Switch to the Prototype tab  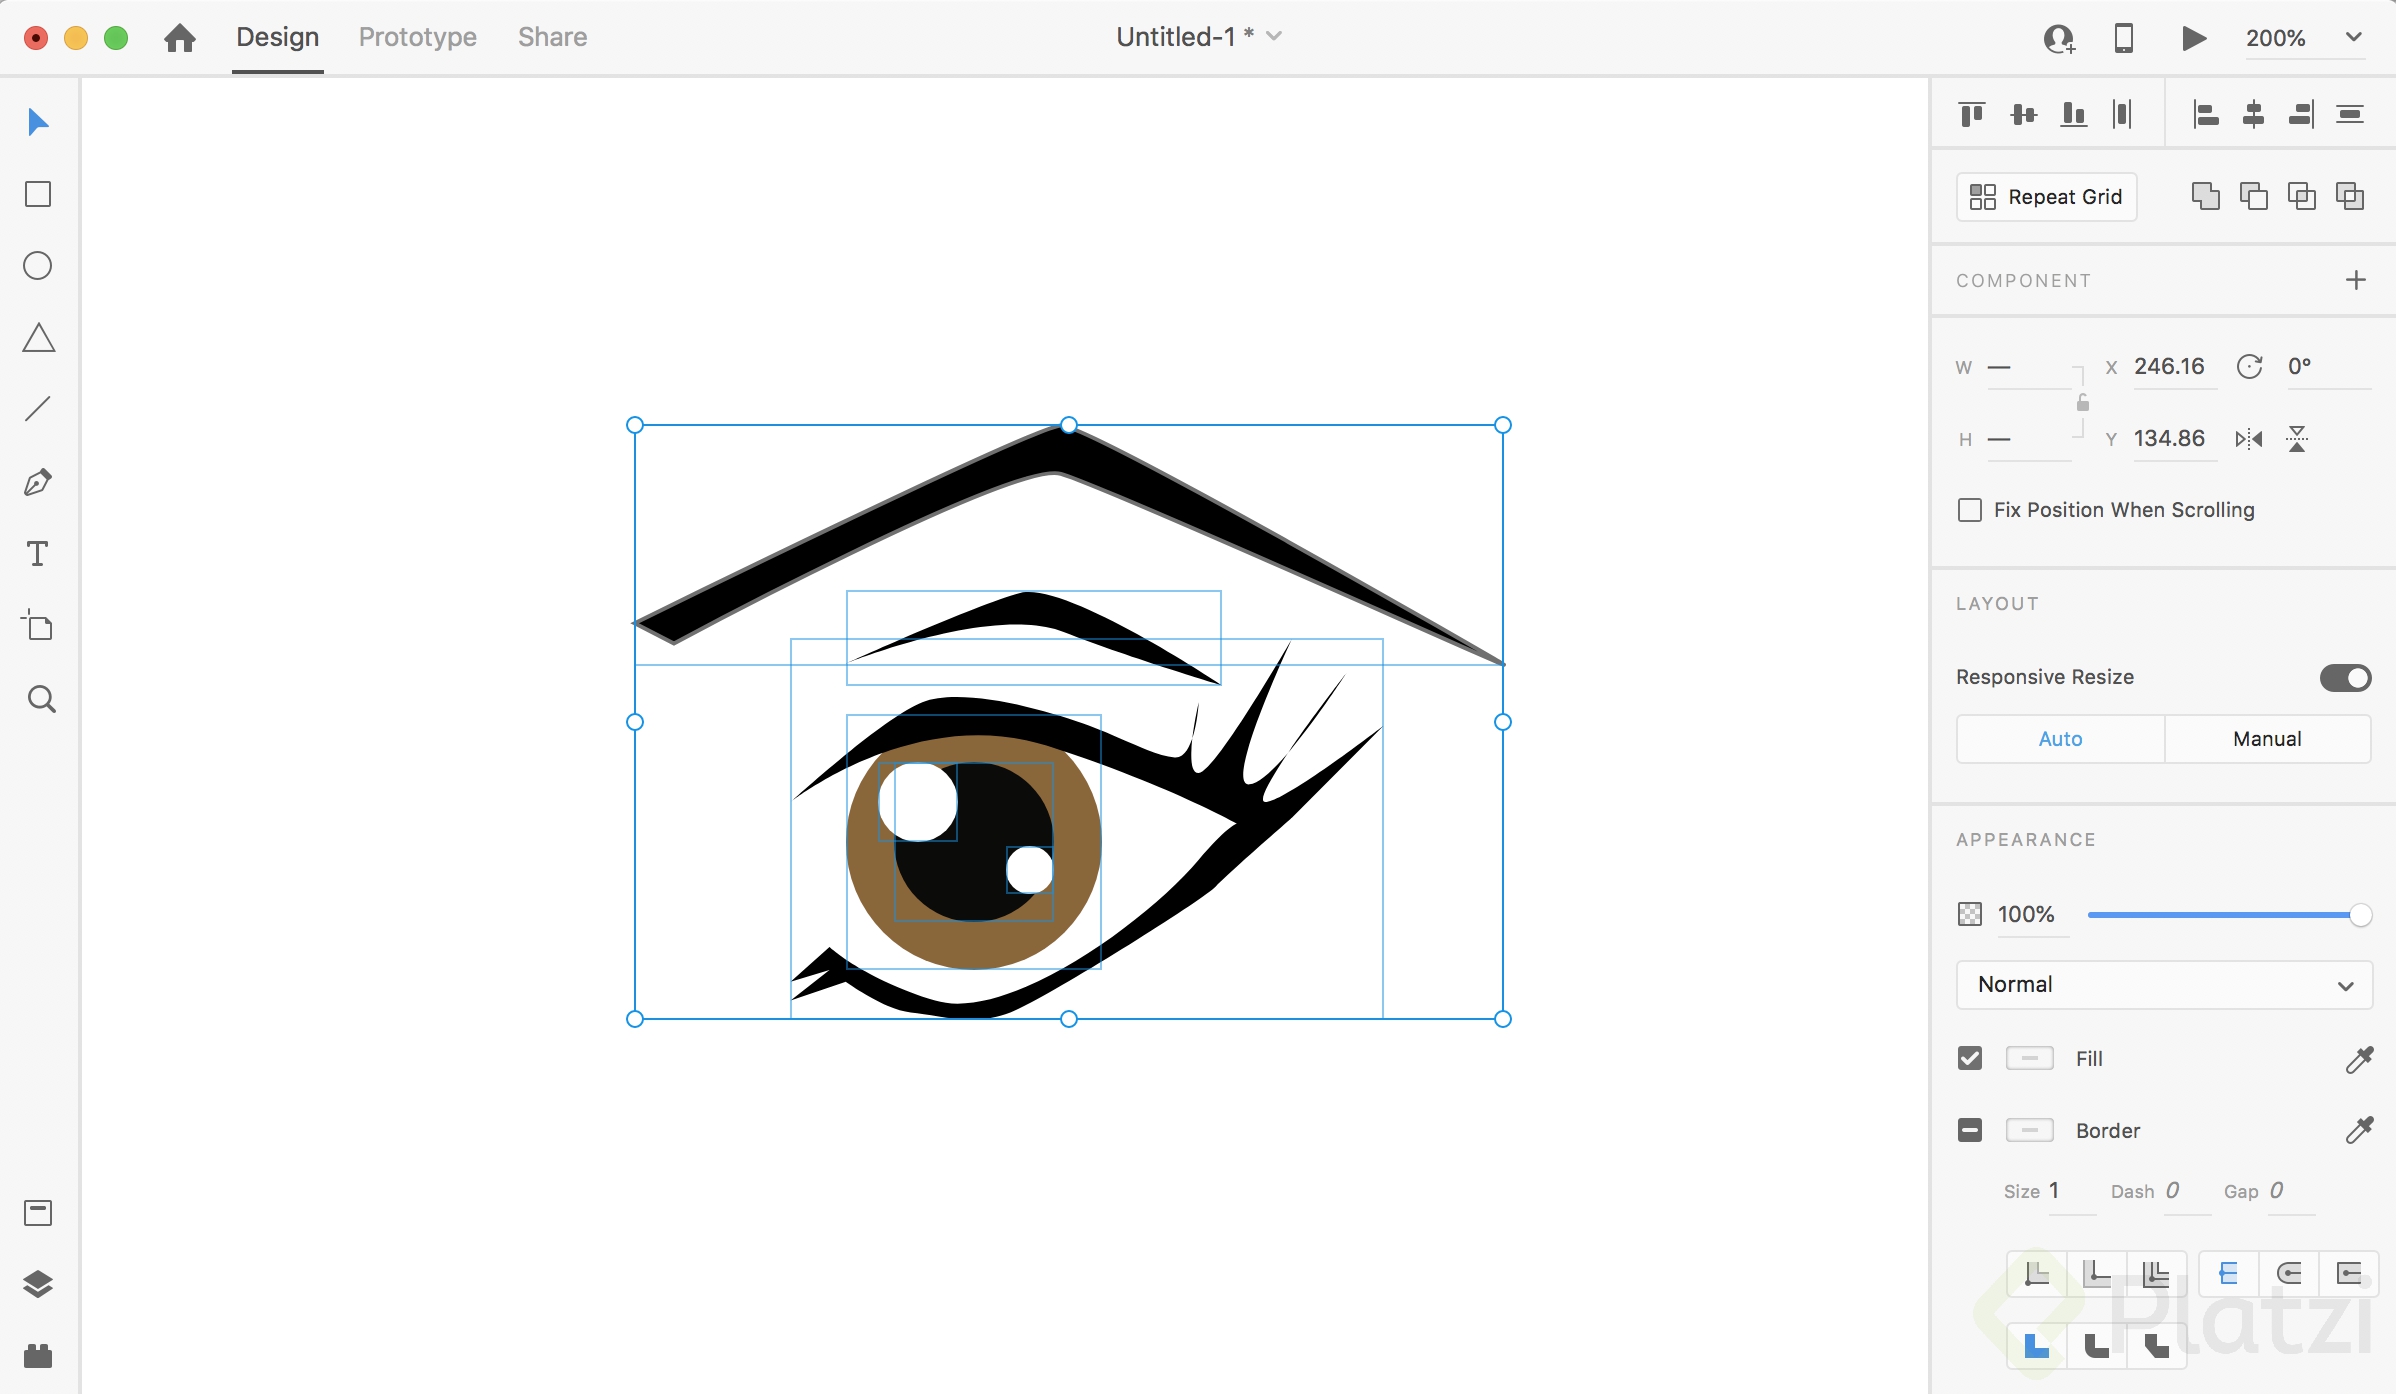point(416,37)
